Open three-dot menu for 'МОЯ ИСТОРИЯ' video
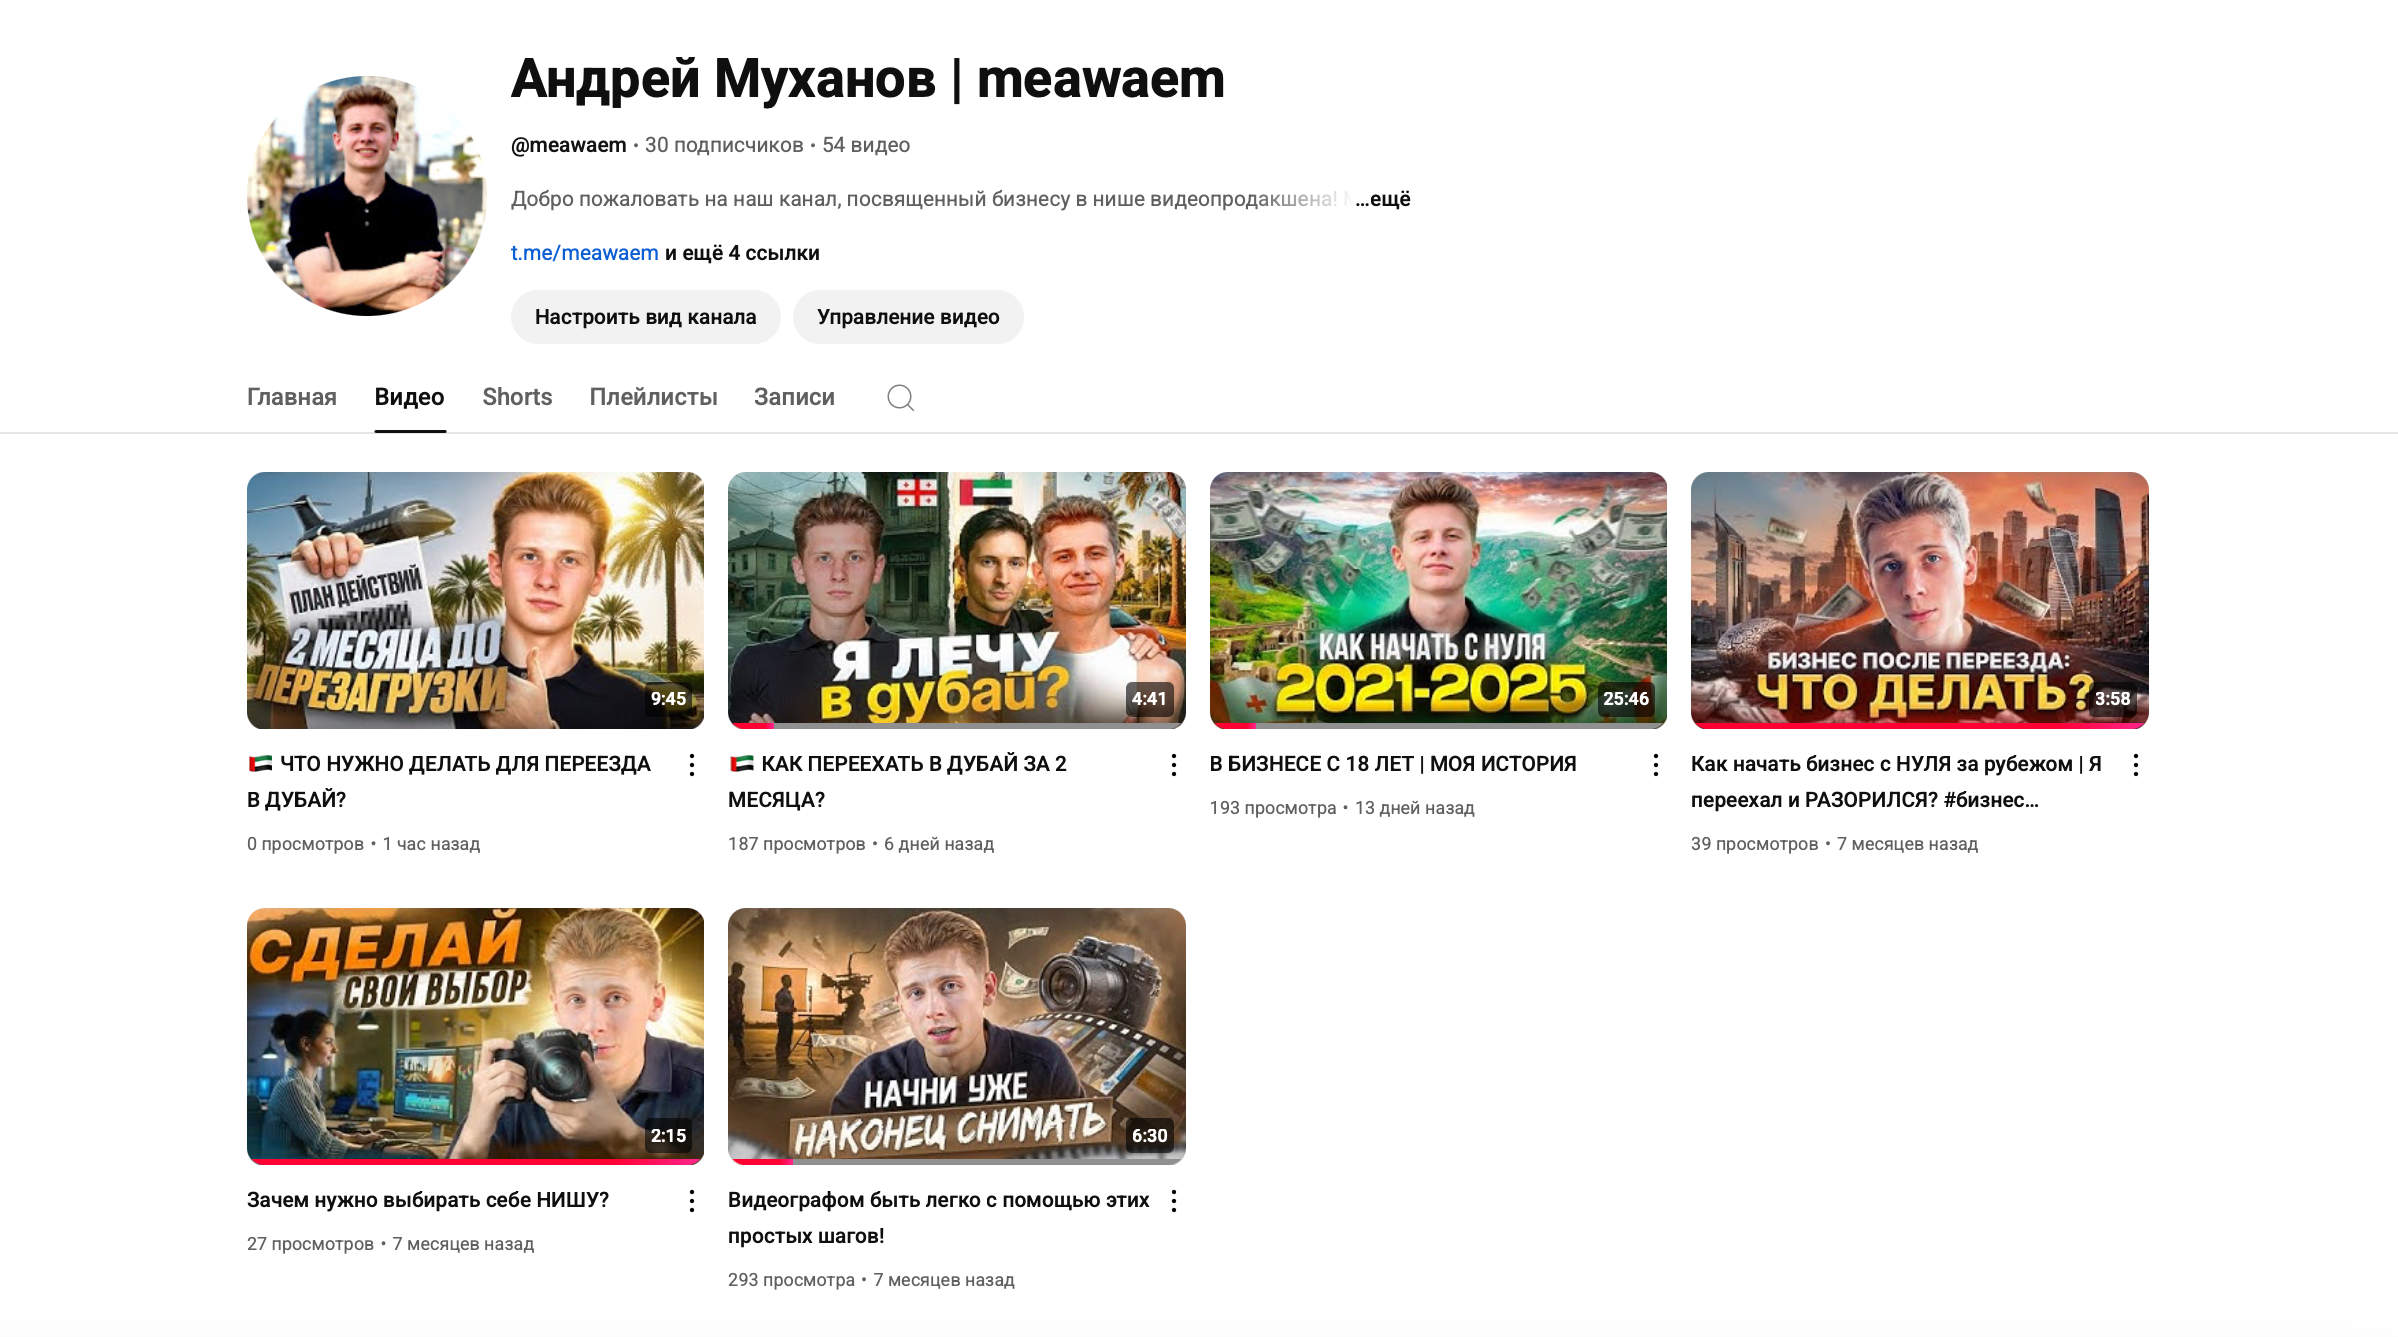 point(1655,765)
